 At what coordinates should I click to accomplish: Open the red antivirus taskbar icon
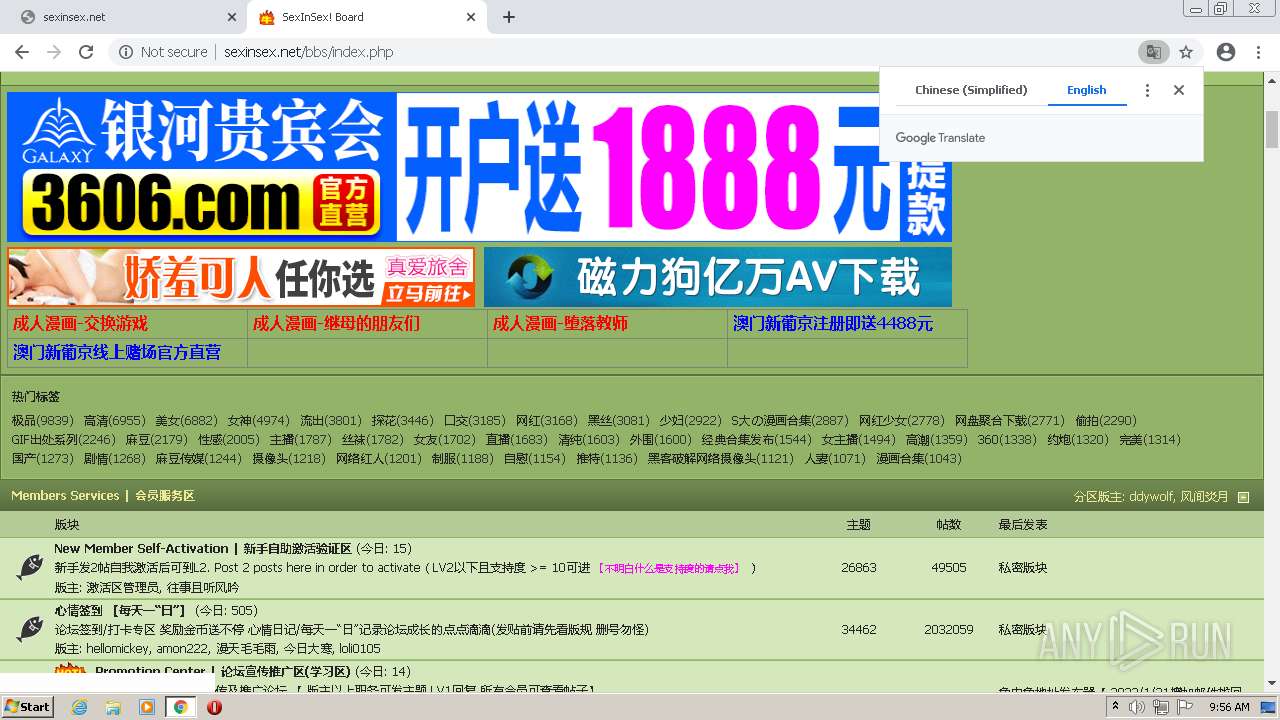[x=214, y=707]
